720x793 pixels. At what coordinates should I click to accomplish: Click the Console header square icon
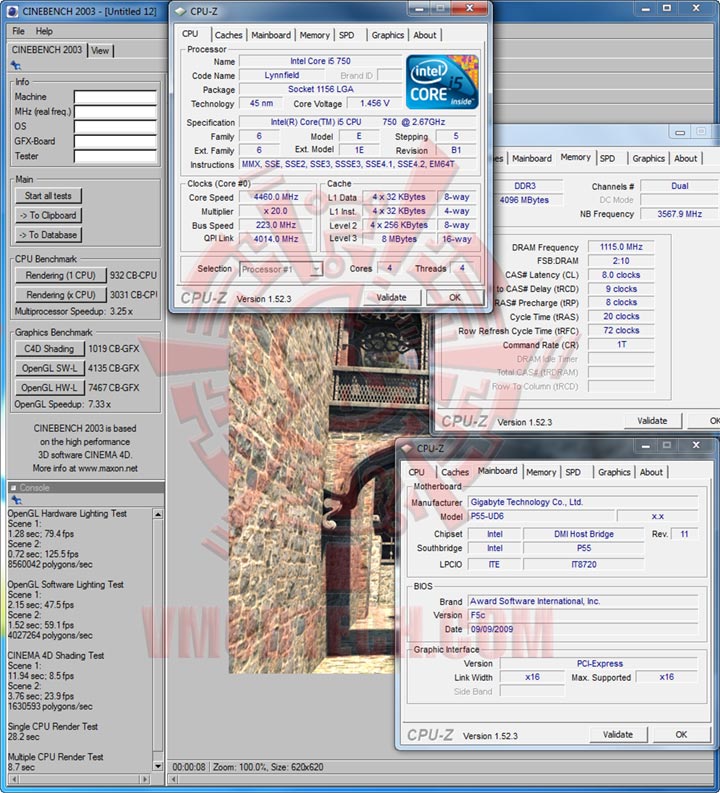click(14, 488)
